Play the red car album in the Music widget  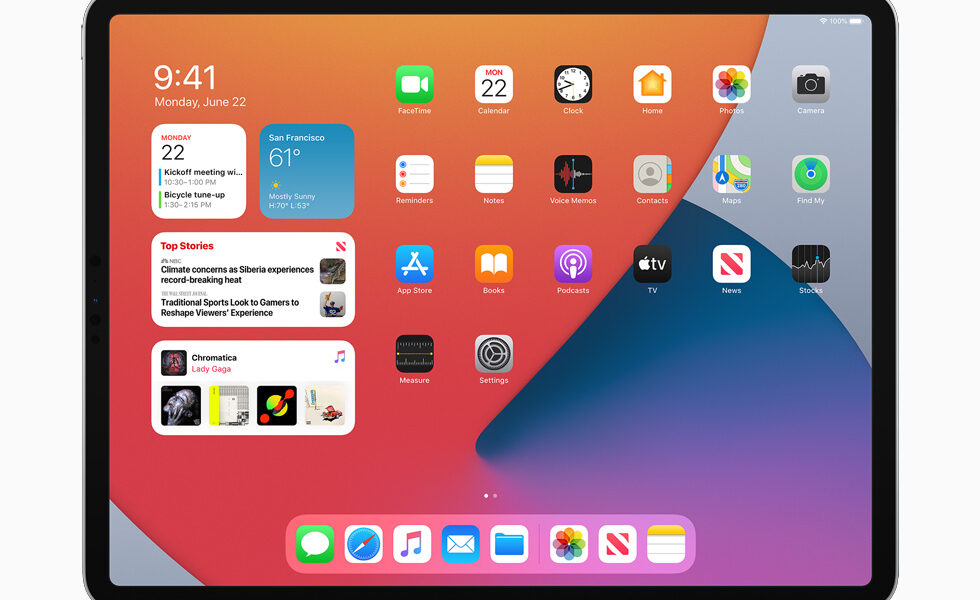pos(325,406)
